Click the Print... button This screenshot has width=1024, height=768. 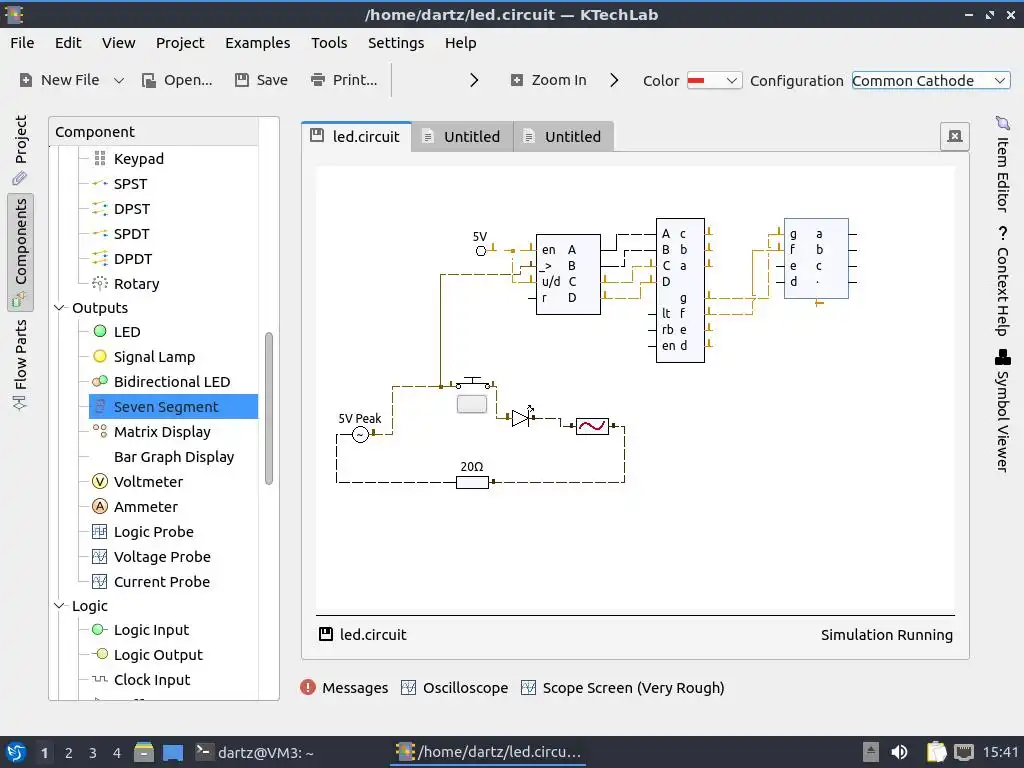click(344, 80)
